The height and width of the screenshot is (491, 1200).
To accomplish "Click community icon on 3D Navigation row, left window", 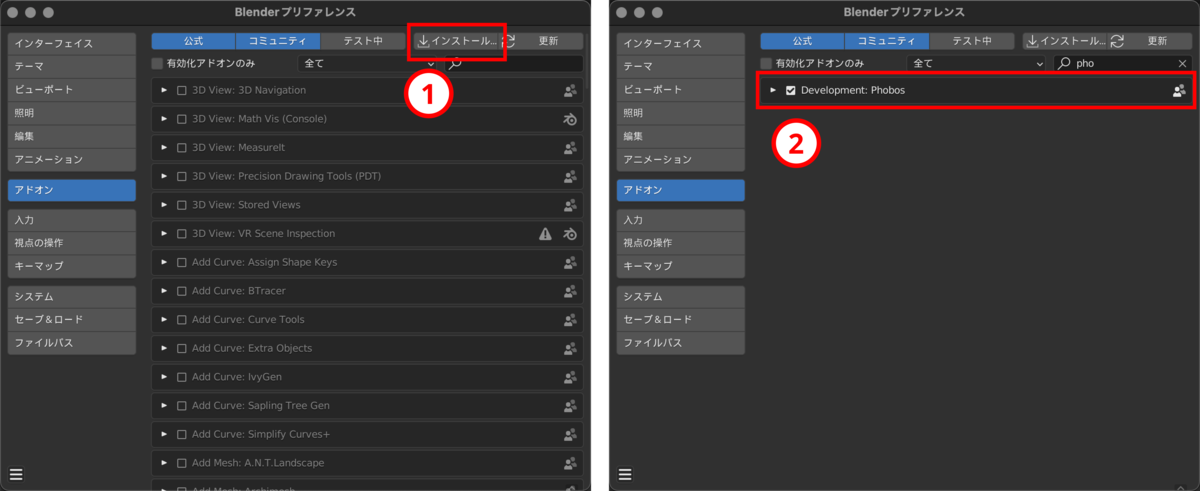I will point(570,90).
